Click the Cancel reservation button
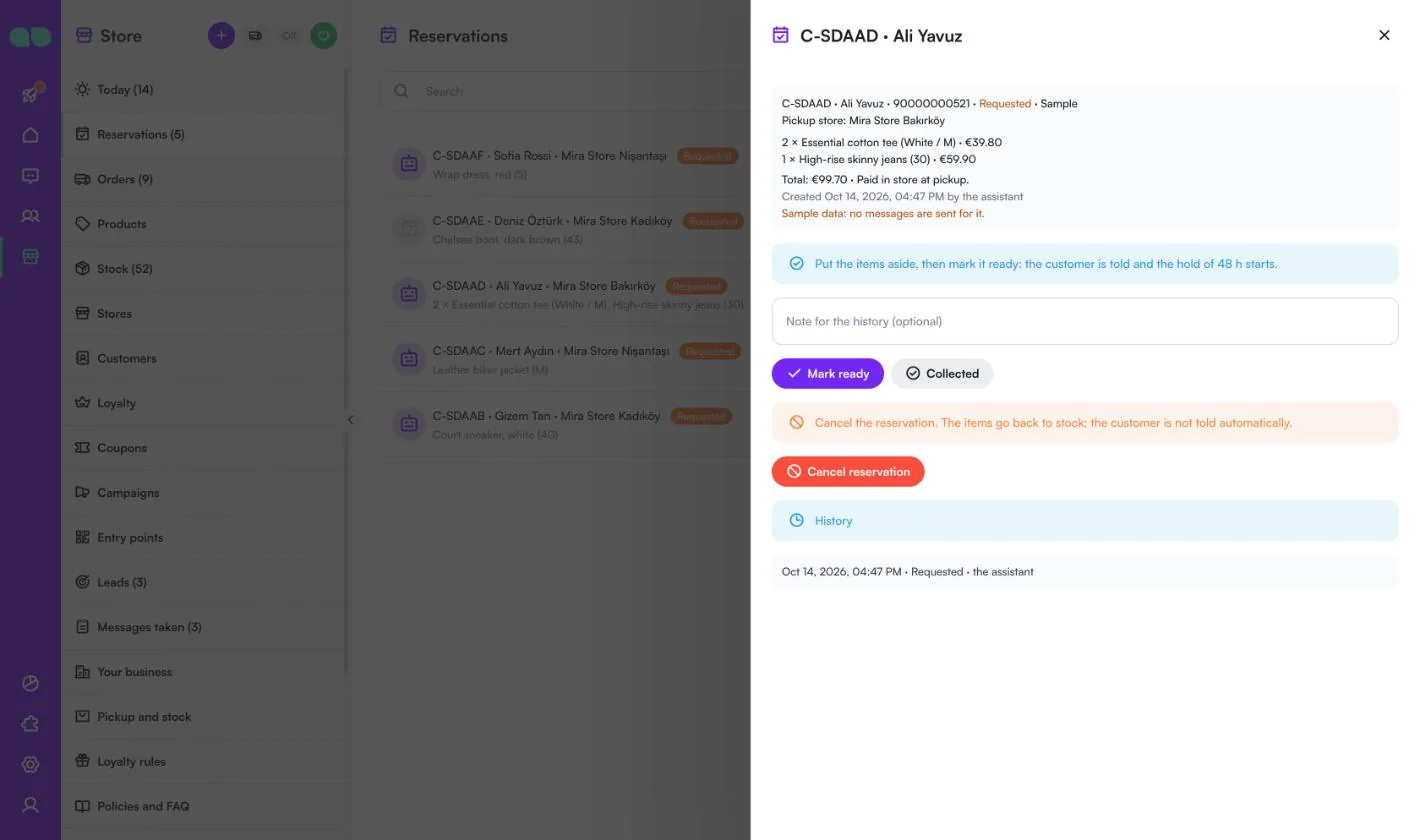The image size is (1420, 840). click(848, 472)
